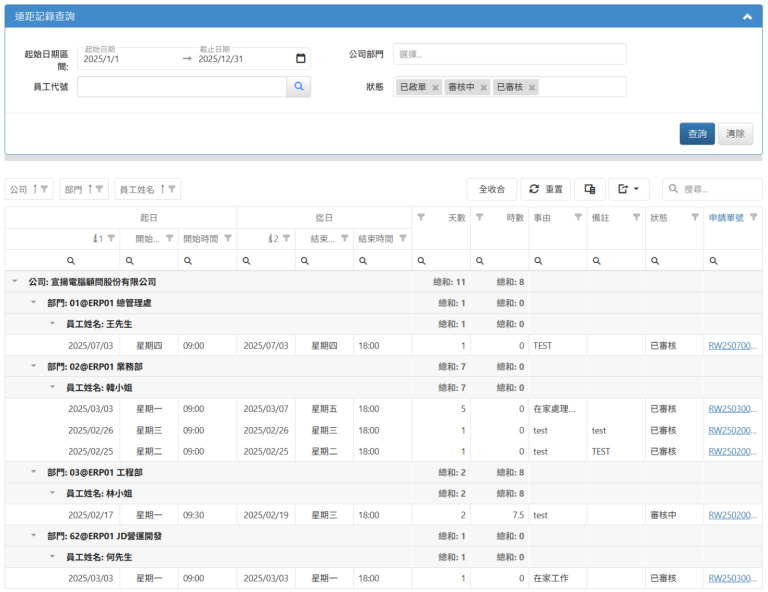
Task: Open the column chooser icon
Action: pyautogui.click(x=590, y=189)
